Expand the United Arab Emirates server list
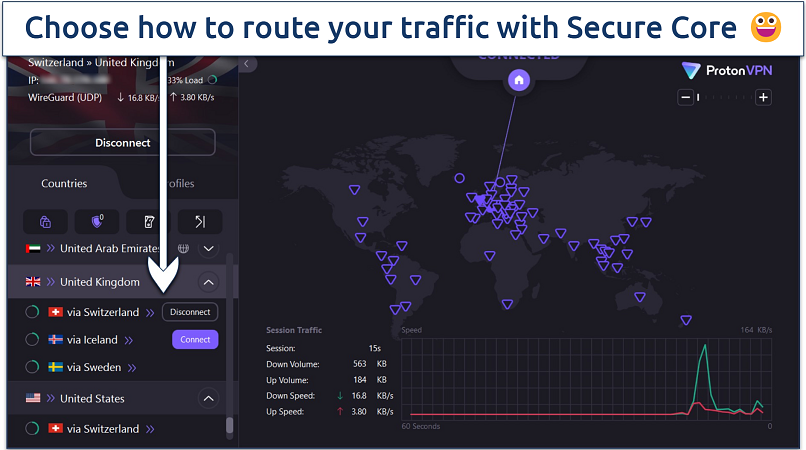The height and width of the screenshot is (450, 806). [x=209, y=248]
